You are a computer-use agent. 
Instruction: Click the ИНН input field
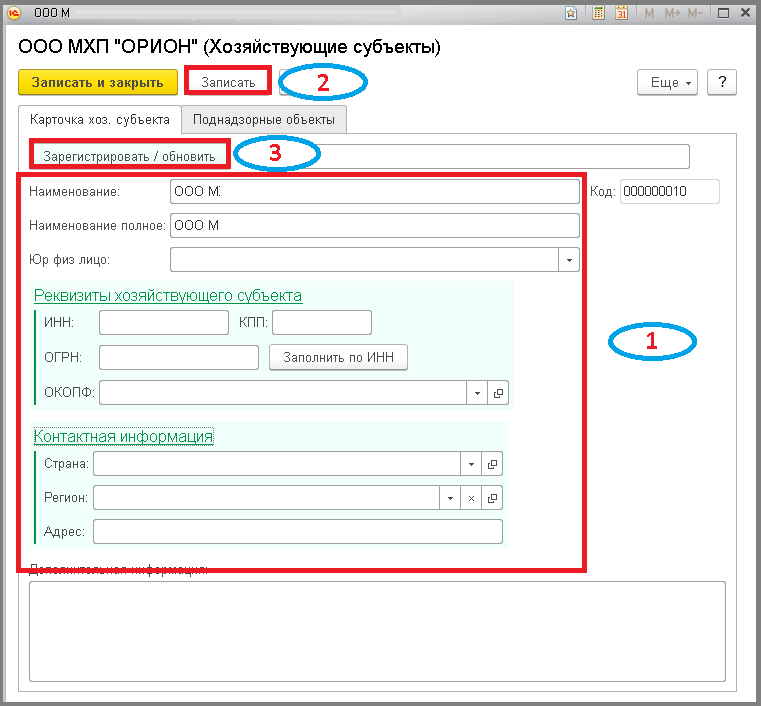point(164,323)
